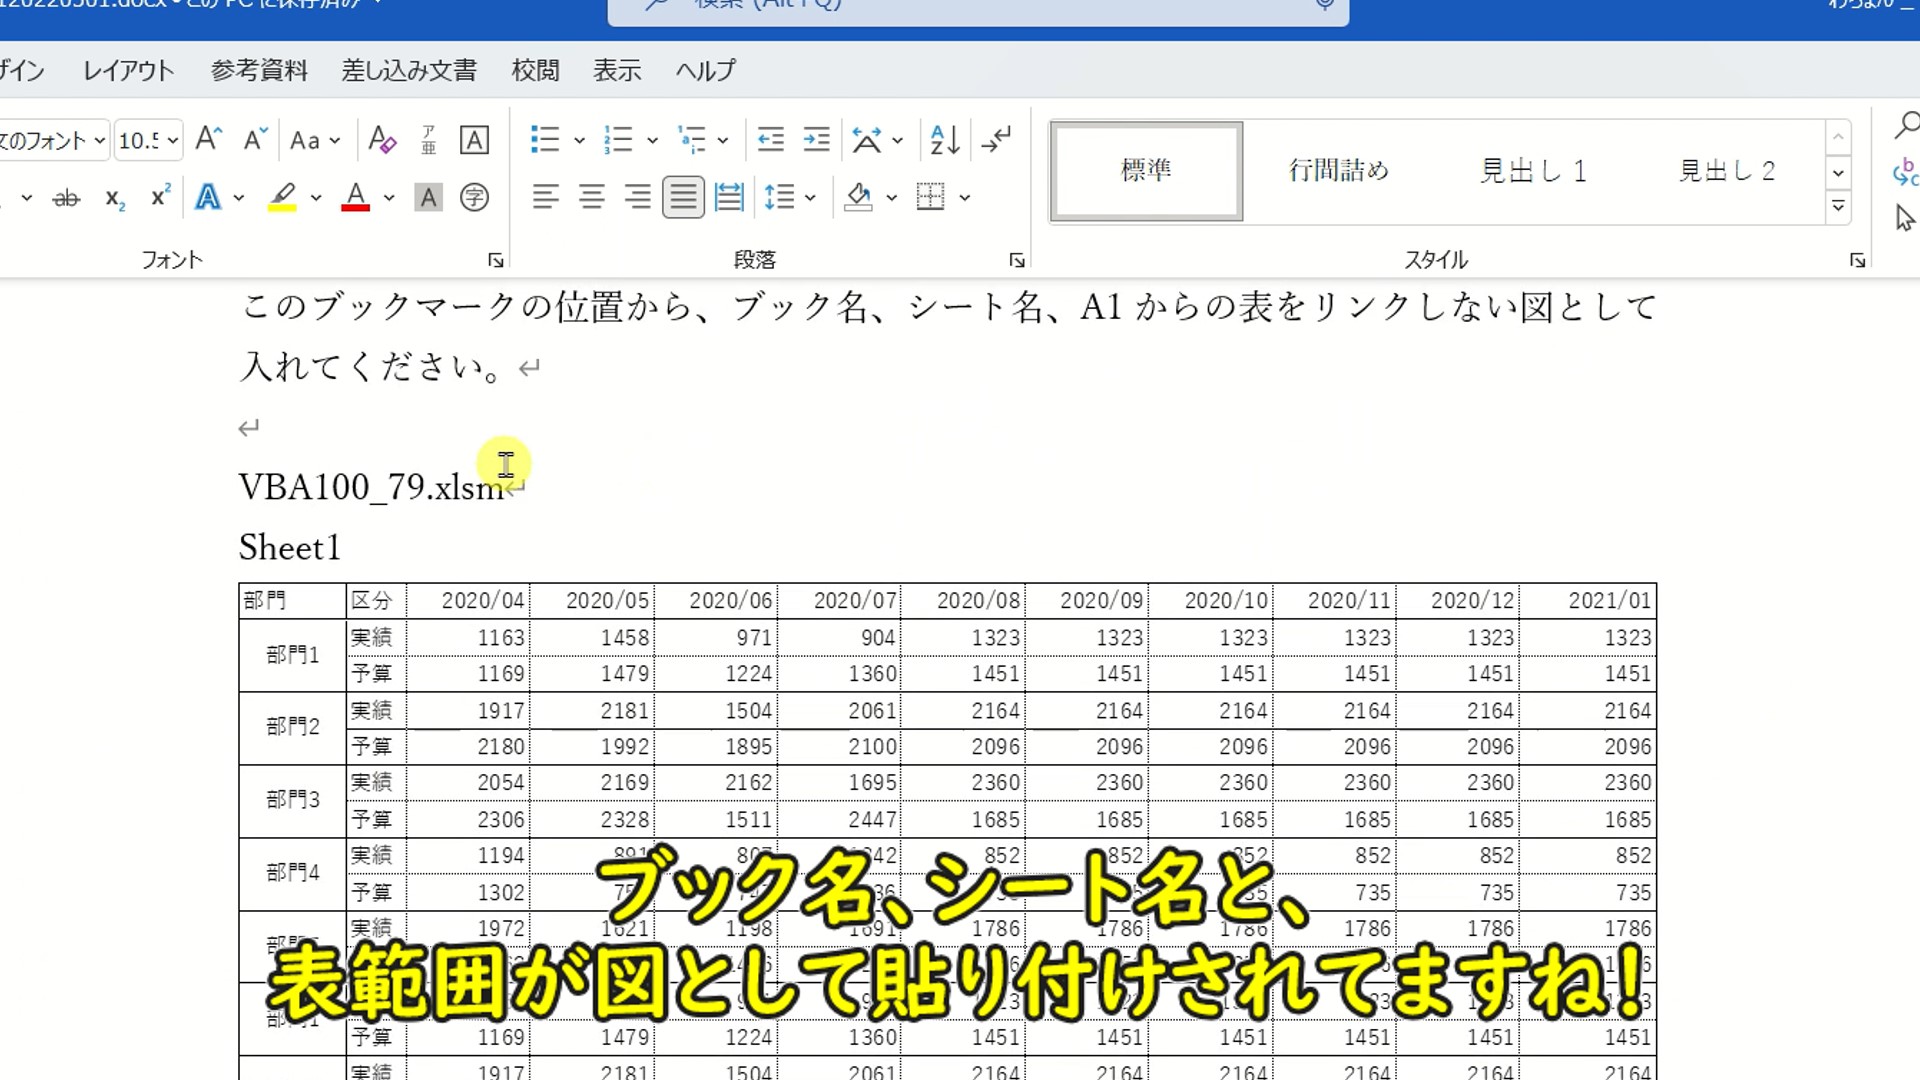
Task: Toggle Justify paragraph alignment
Action: tap(683, 197)
